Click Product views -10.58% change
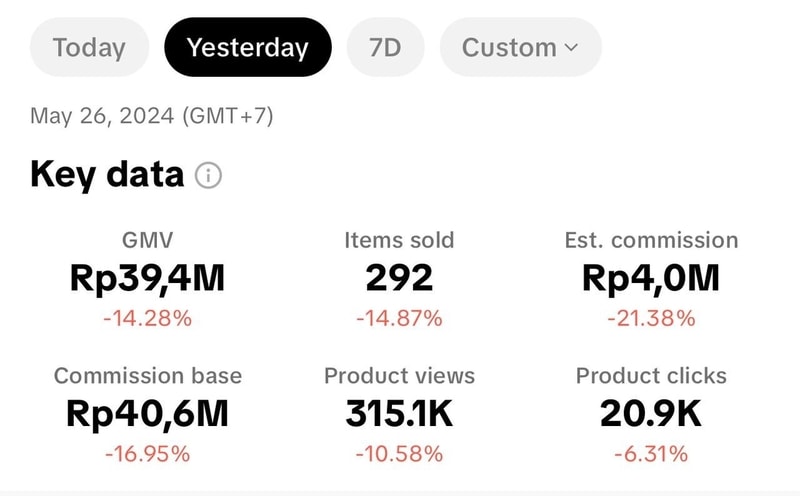800x496 pixels. (x=399, y=454)
